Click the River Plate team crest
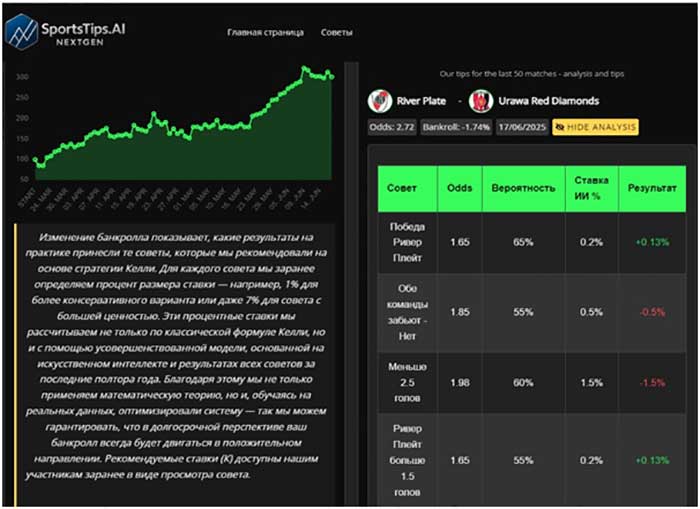The image size is (700, 509). click(380, 101)
